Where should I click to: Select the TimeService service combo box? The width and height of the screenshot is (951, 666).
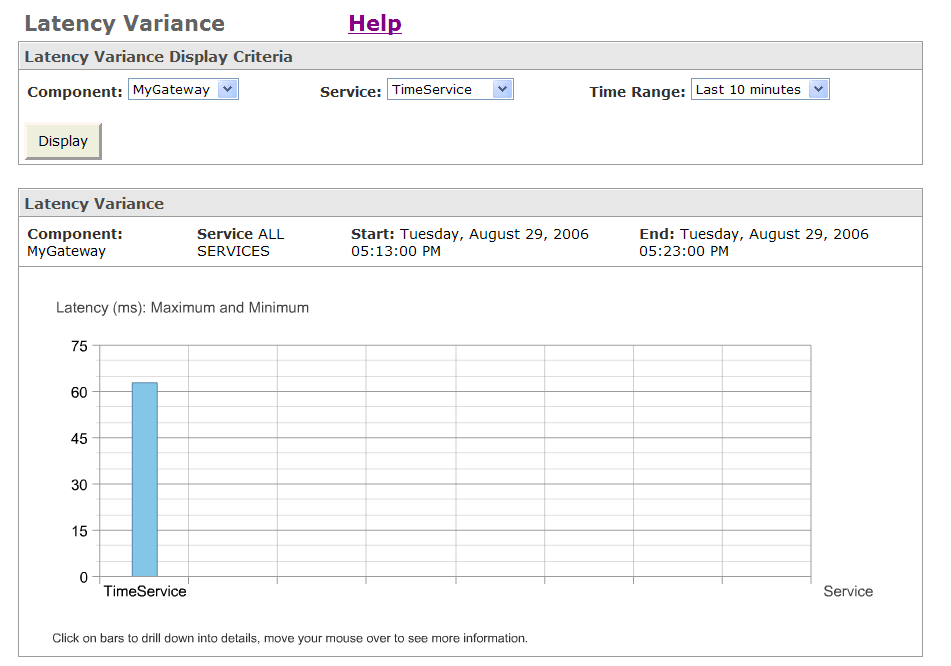point(450,89)
